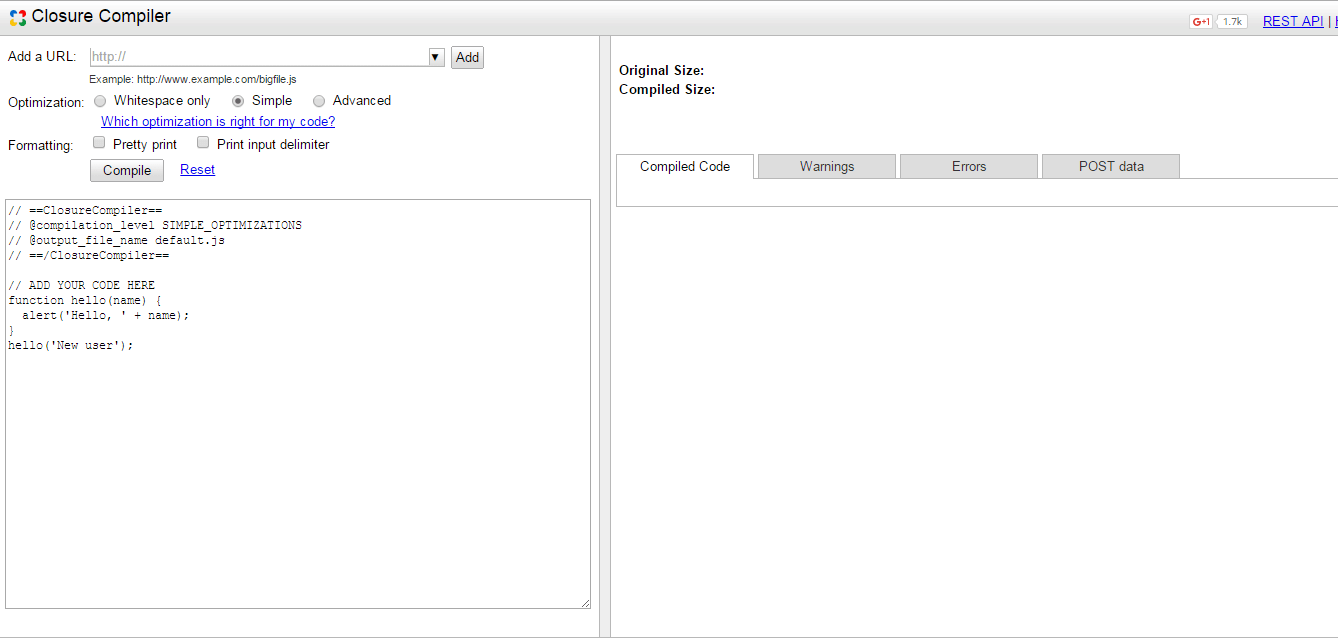Viewport: 1338px width, 638px height.
Task: Select Whitespace only optimization
Action: click(100, 101)
